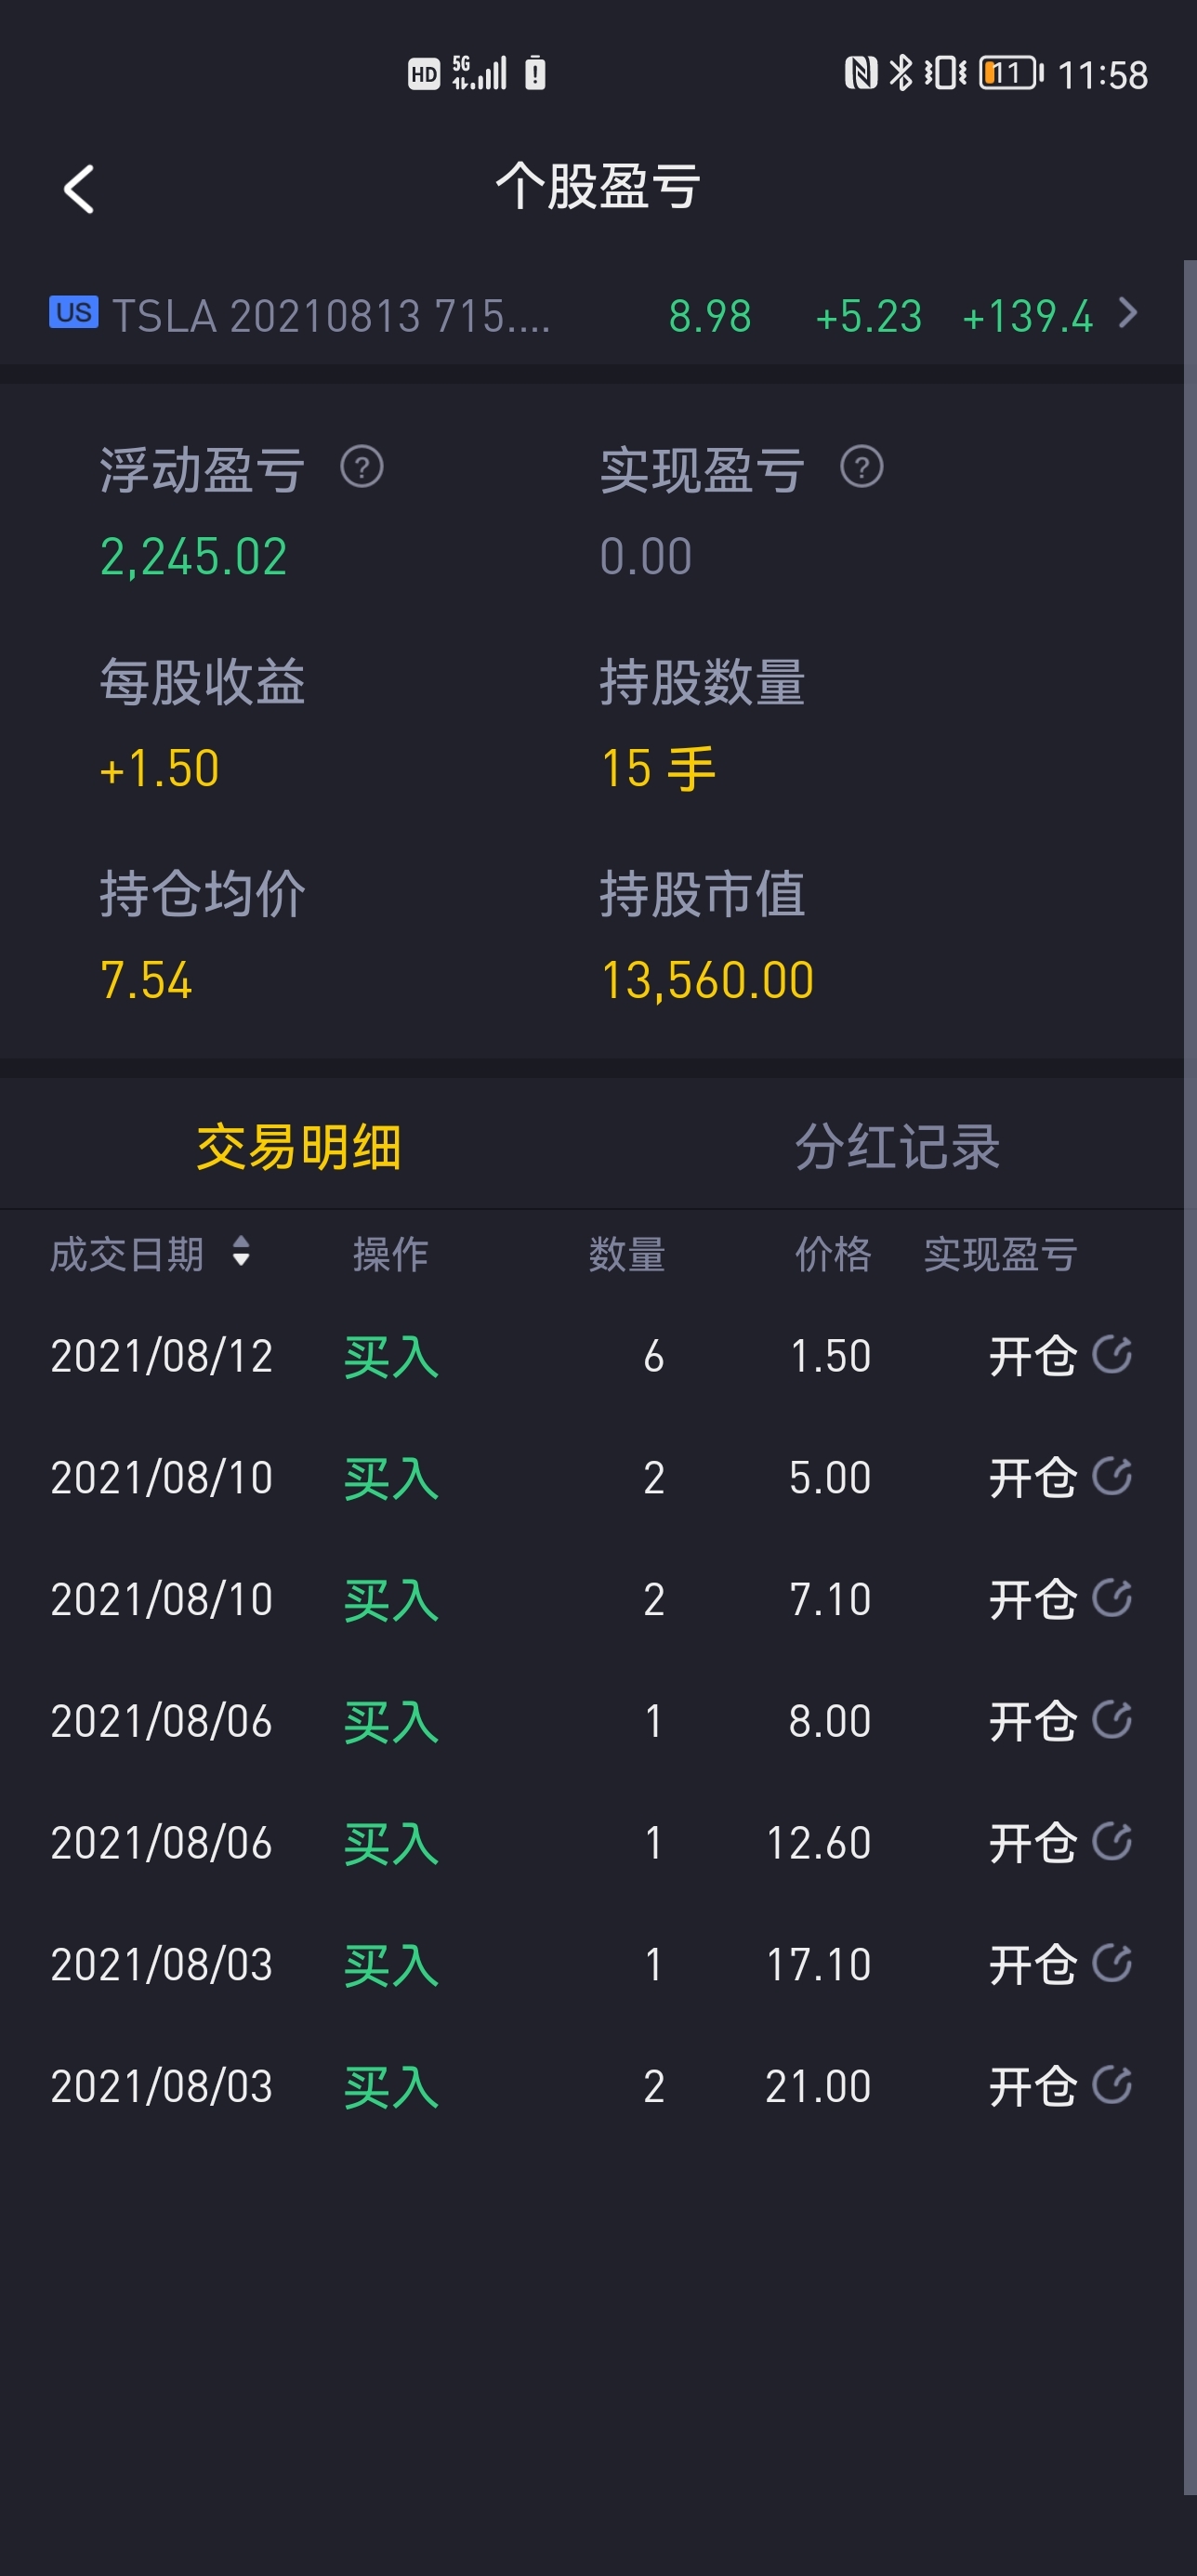The width and height of the screenshot is (1197, 2576).
Task: Open TSLA 20210813 715 quote row
Action: tap(592, 315)
